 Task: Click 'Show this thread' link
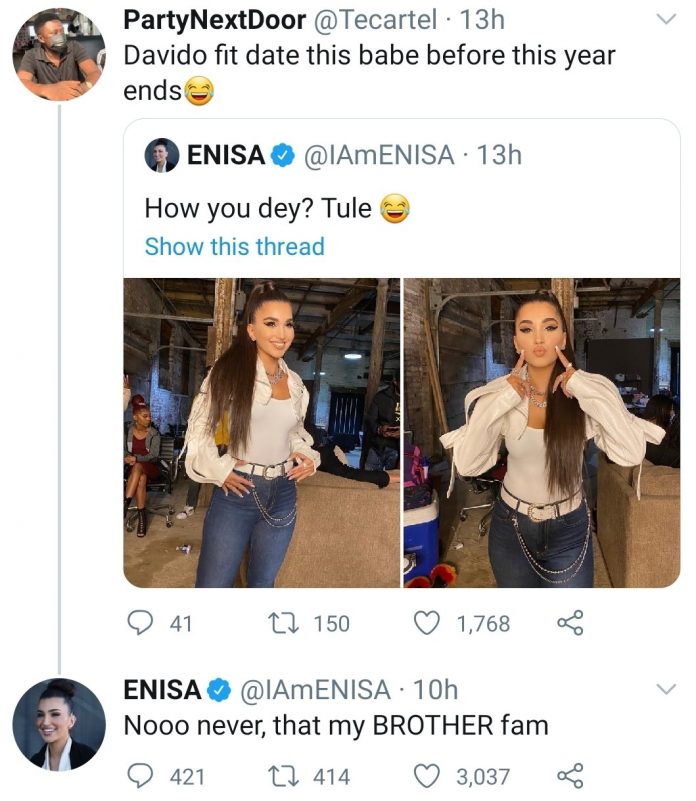[x=234, y=247]
